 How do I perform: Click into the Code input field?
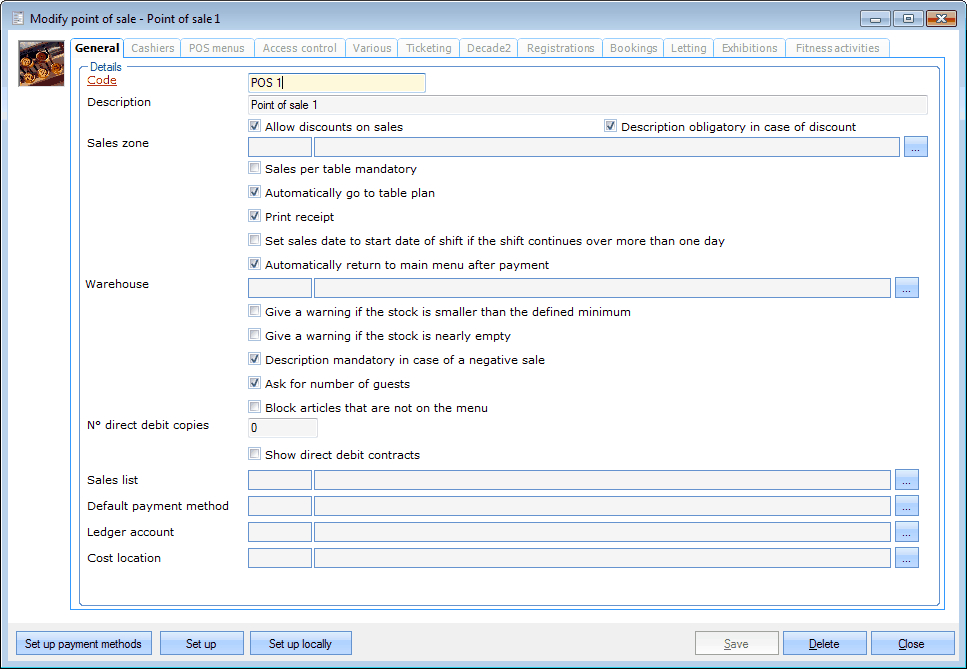(x=336, y=83)
